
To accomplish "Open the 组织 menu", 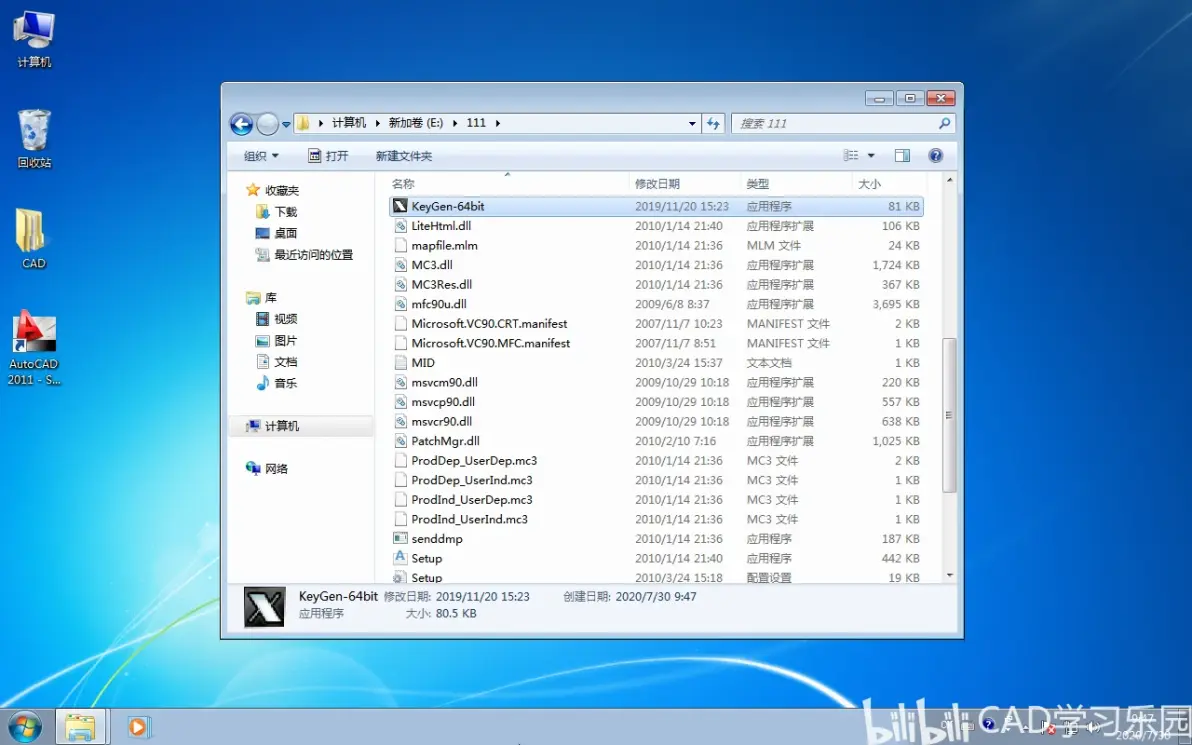I will point(261,156).
